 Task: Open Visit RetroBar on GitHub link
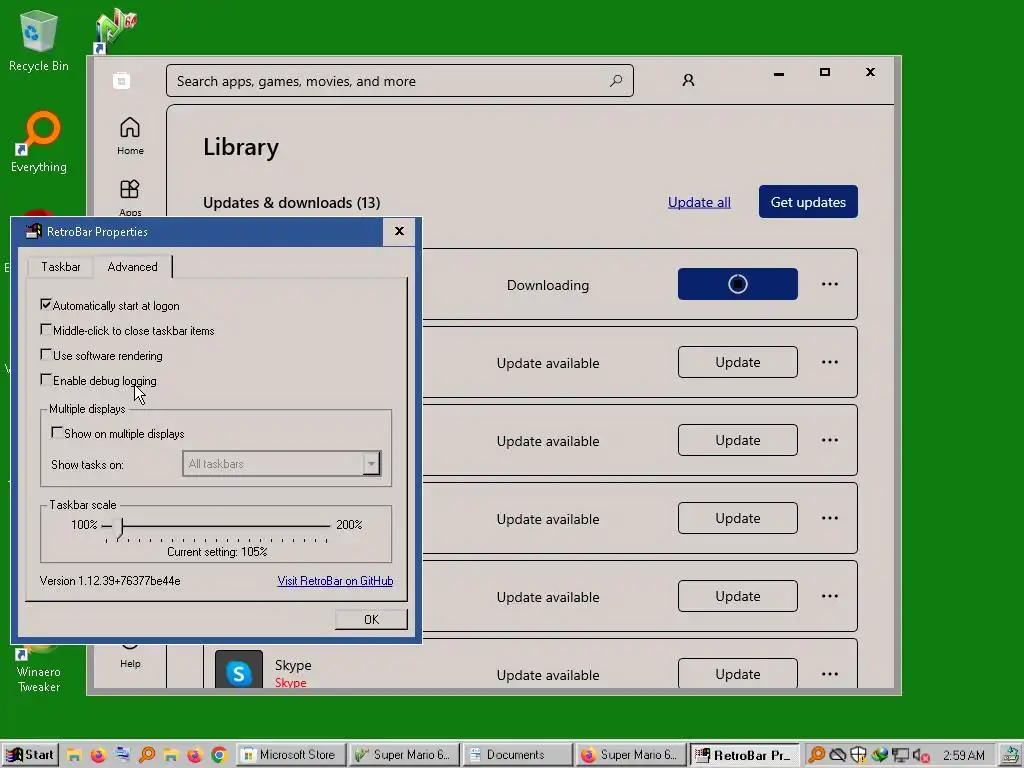(x=335, y=581)
